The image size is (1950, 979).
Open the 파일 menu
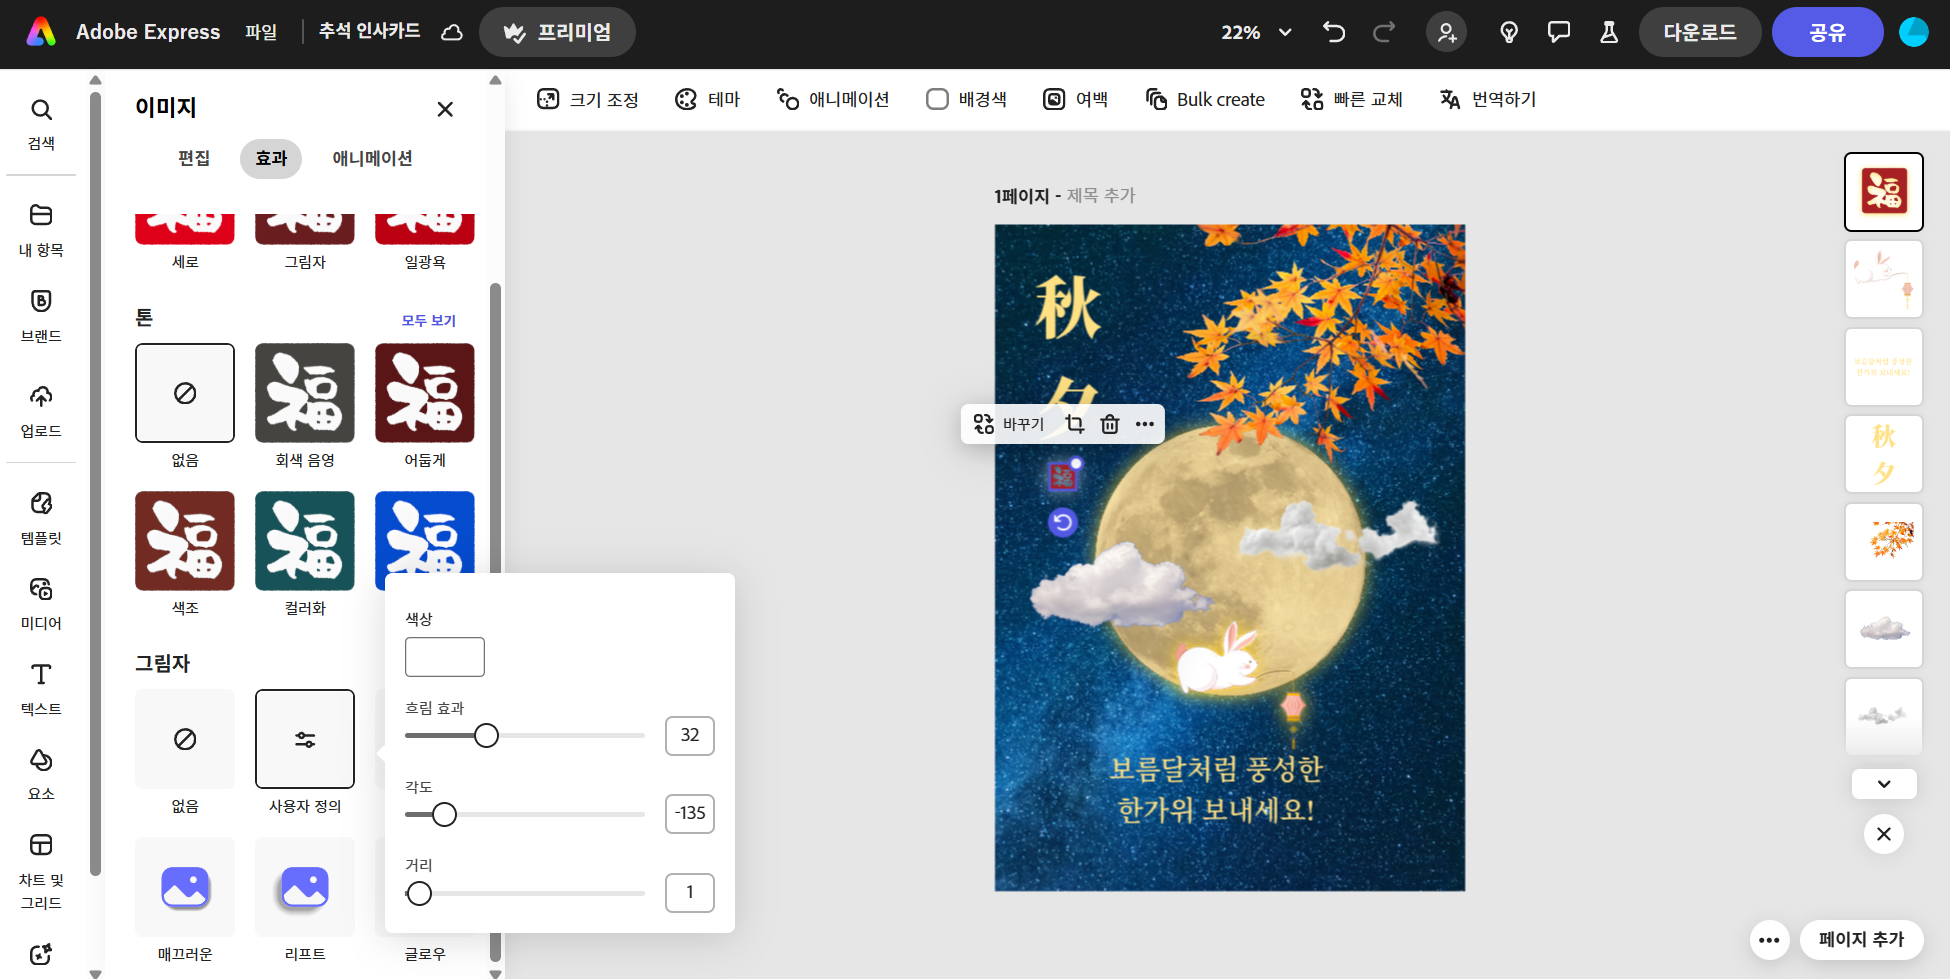coord(261,32)
